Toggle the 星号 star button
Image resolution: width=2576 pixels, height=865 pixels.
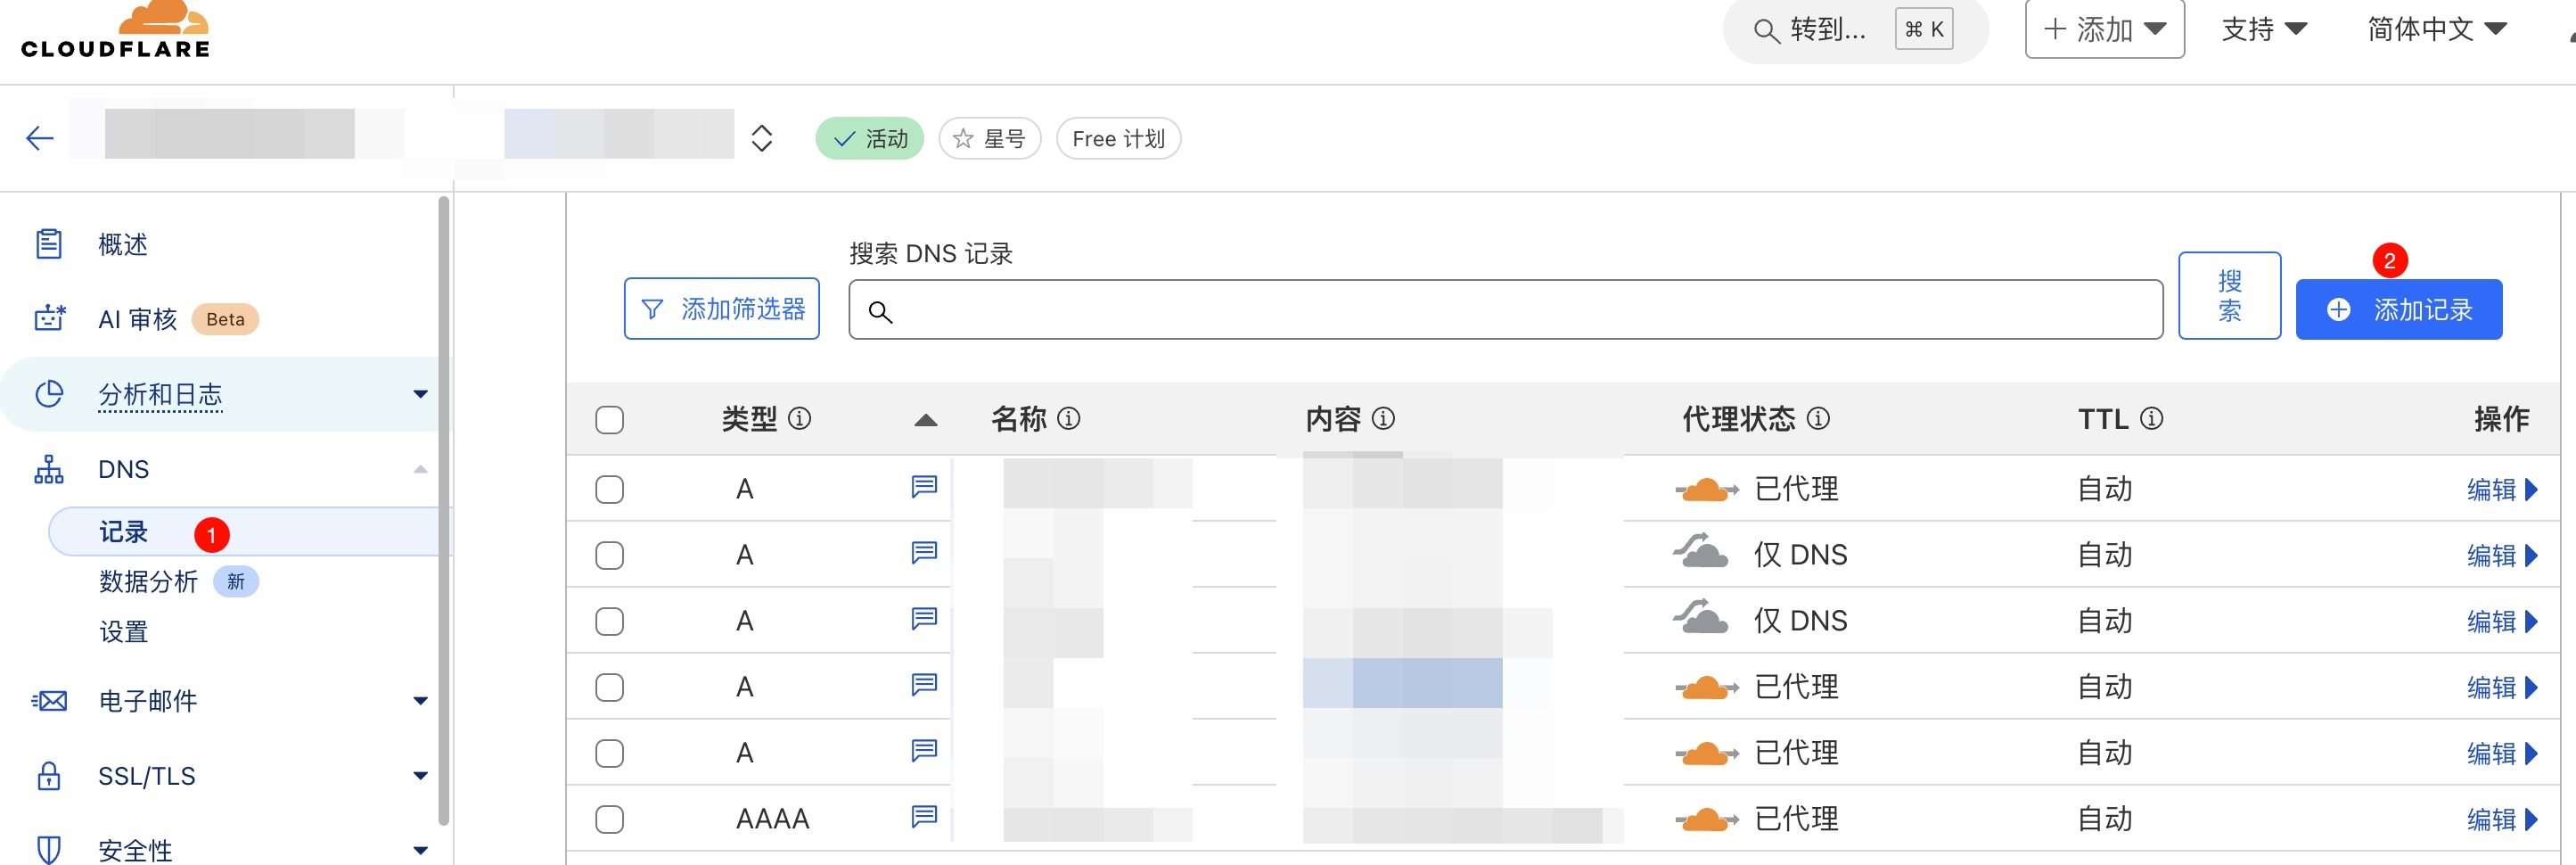click(x=989, y=138)
